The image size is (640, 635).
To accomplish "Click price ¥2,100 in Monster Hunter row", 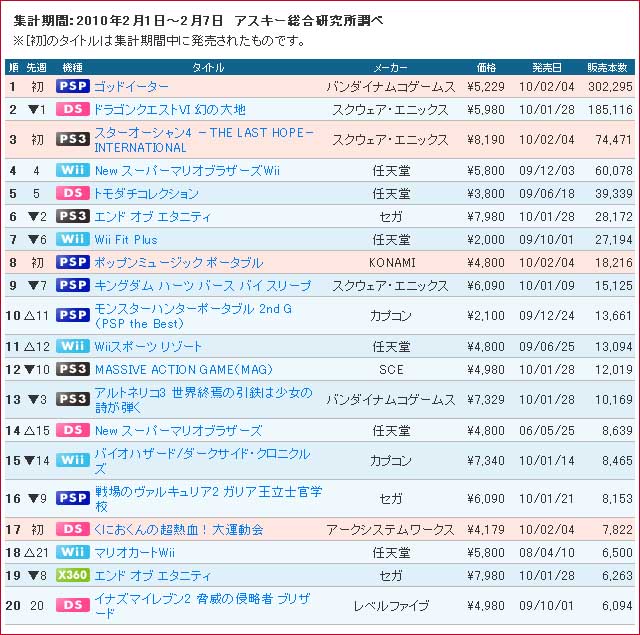I will point(486,315).
